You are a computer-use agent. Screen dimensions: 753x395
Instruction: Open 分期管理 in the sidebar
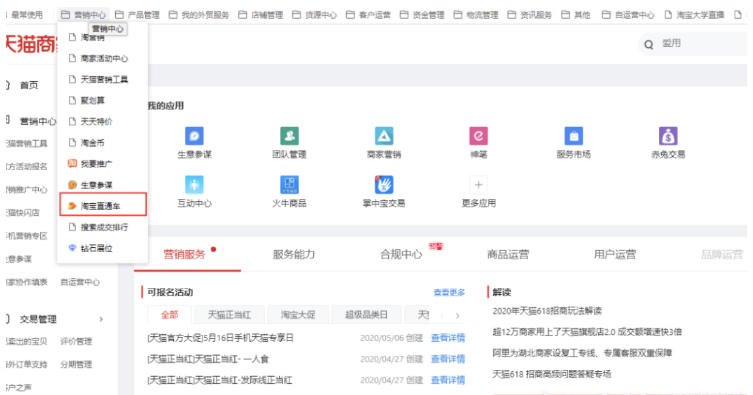[x=76, y=364]
